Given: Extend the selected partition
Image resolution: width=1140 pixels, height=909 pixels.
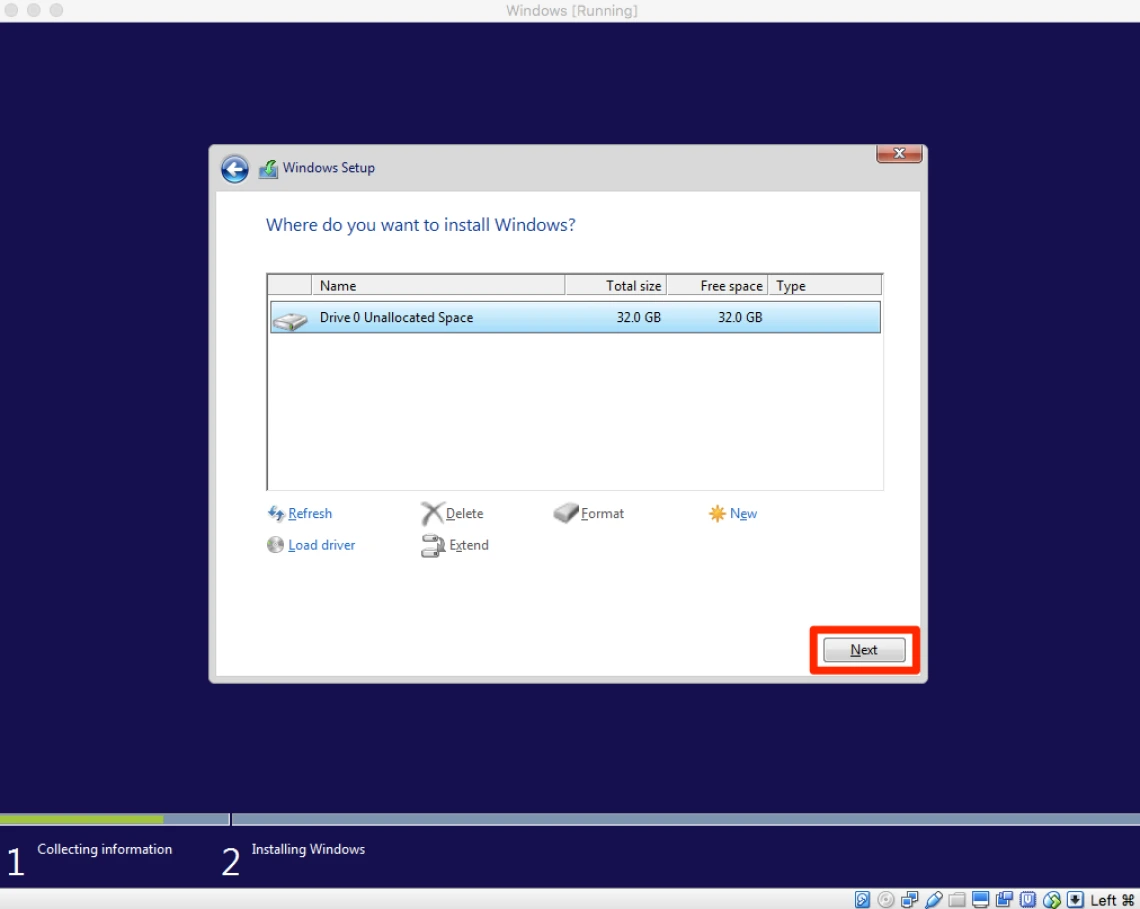Looking at the screenshot, I should (455, 545).
